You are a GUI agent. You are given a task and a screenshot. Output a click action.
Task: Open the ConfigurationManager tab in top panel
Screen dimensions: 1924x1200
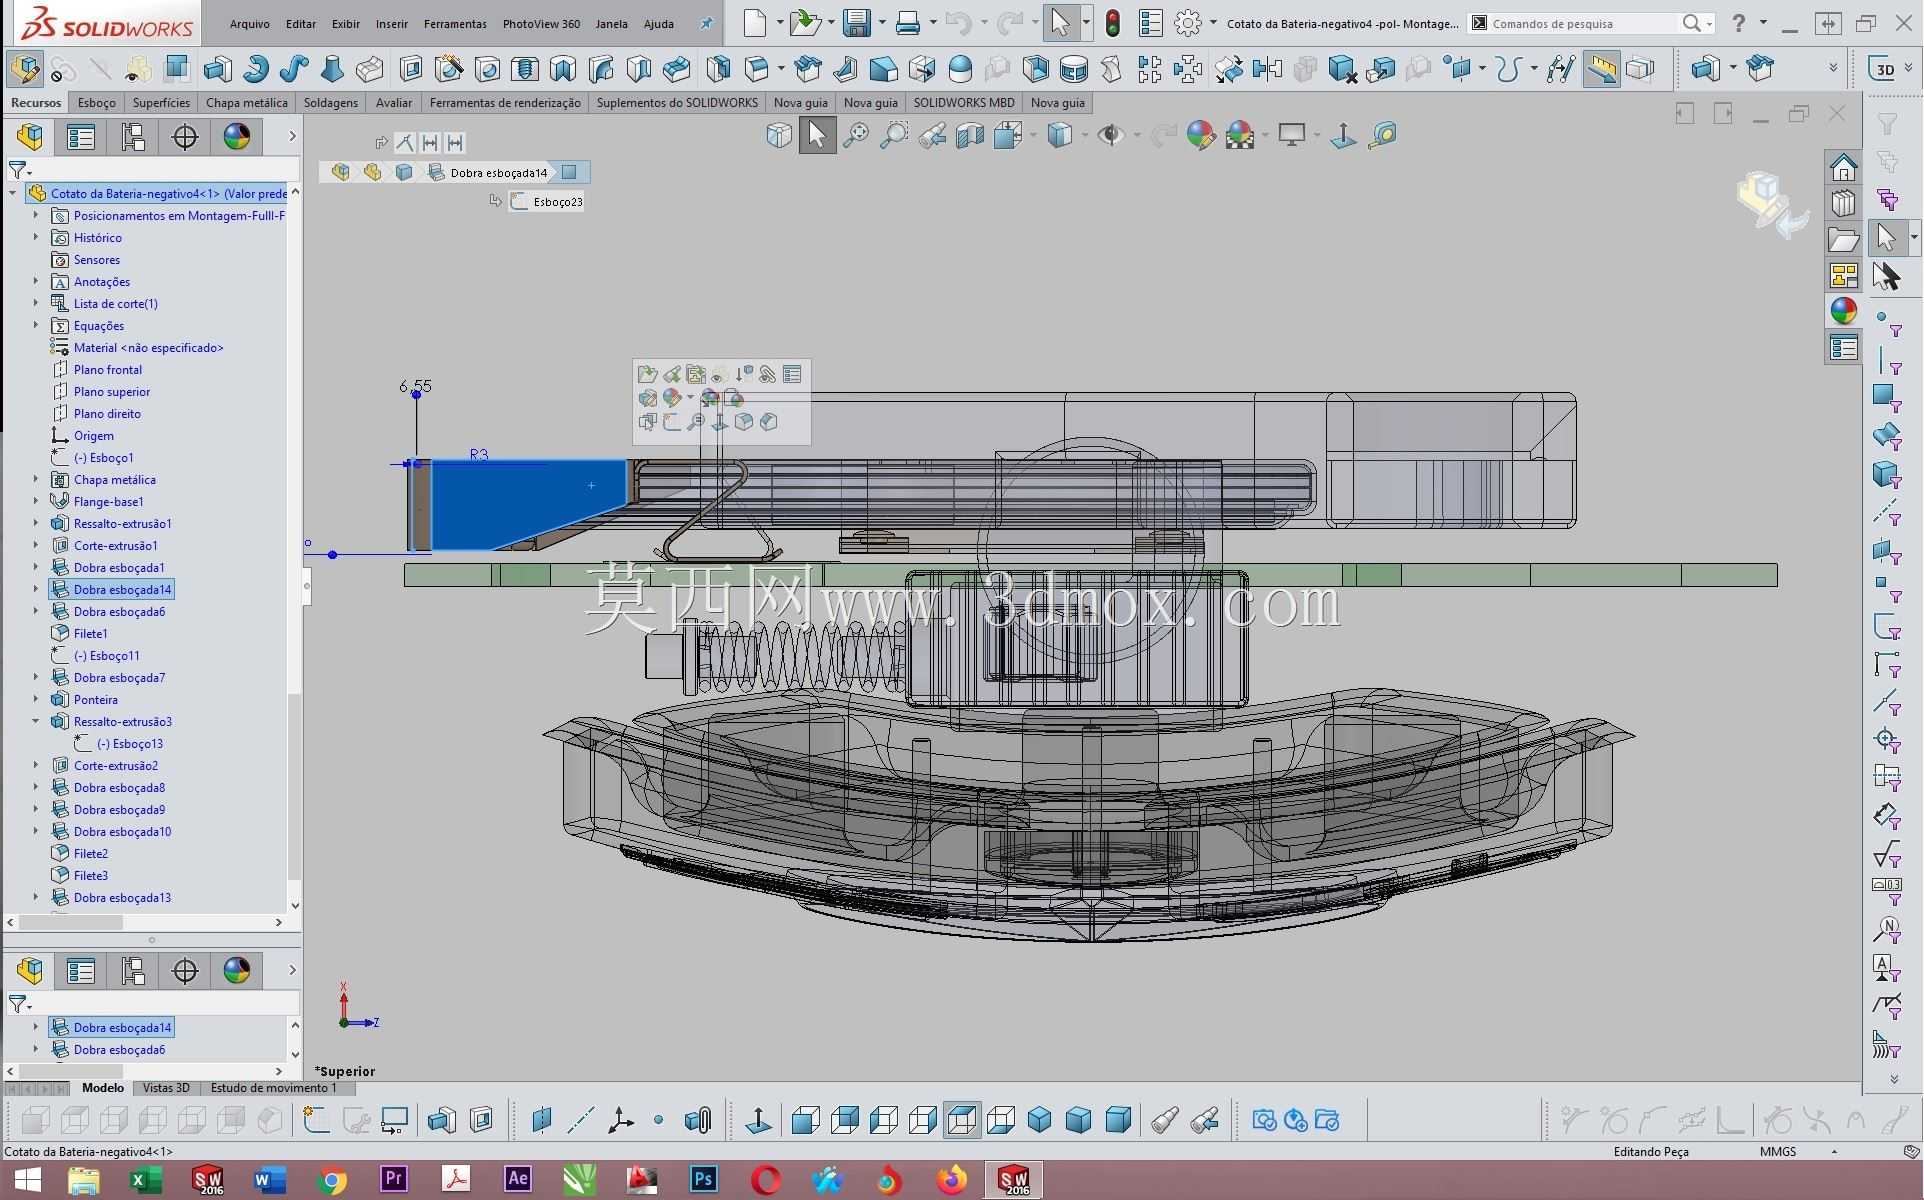point(133,137)
